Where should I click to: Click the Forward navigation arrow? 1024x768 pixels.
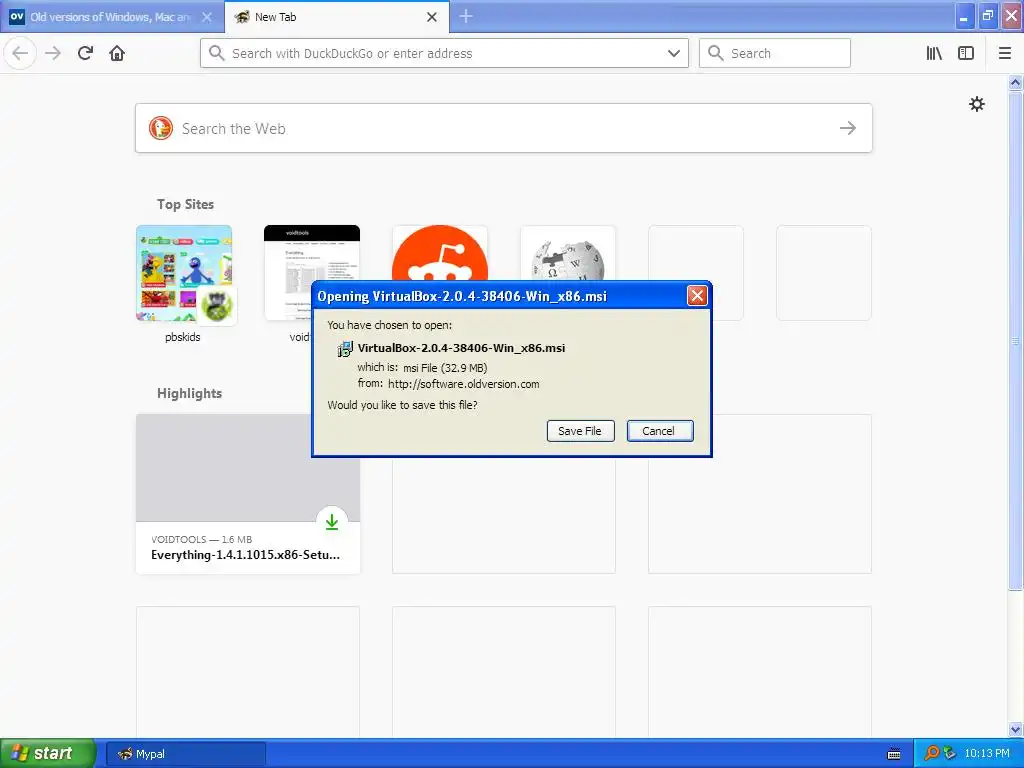[x=53, y=53]
